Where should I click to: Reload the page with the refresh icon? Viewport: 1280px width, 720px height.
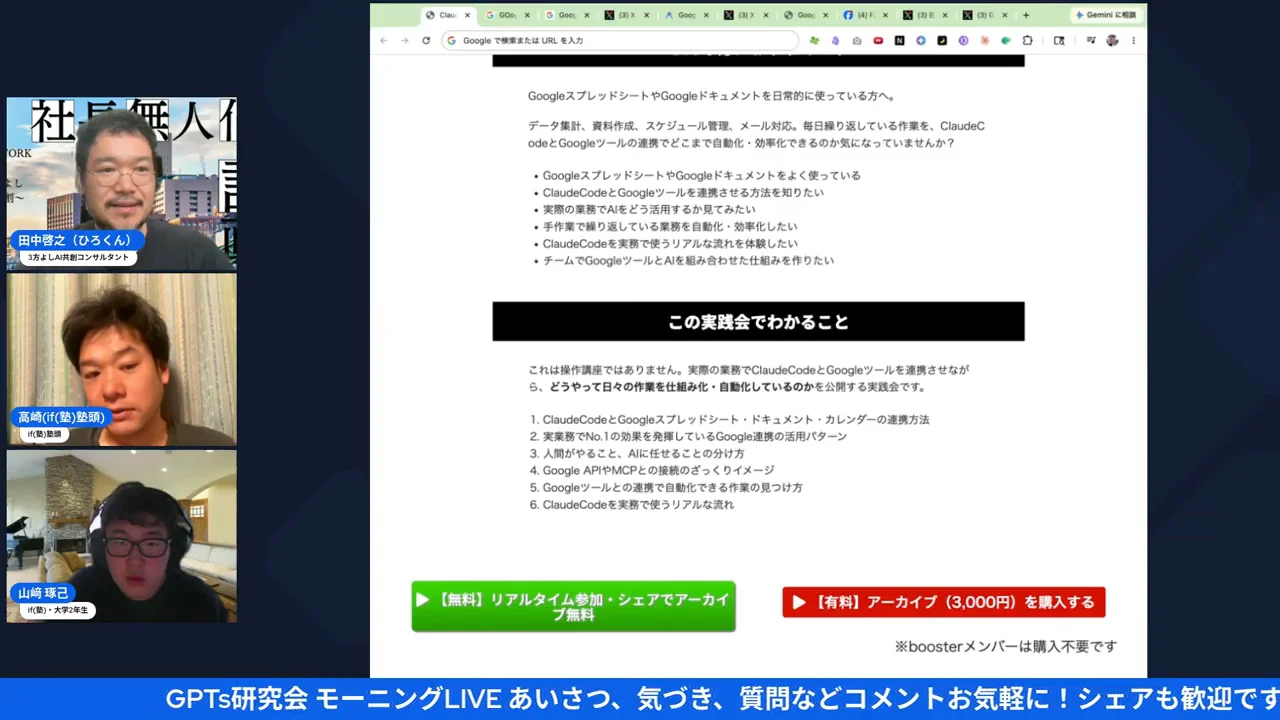coord(426,40)
